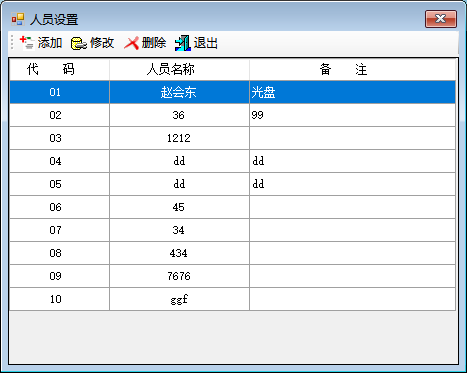
Task: Click the 退出 text label in toolbar
Action: pyautogui.click(x=206, y=43)
